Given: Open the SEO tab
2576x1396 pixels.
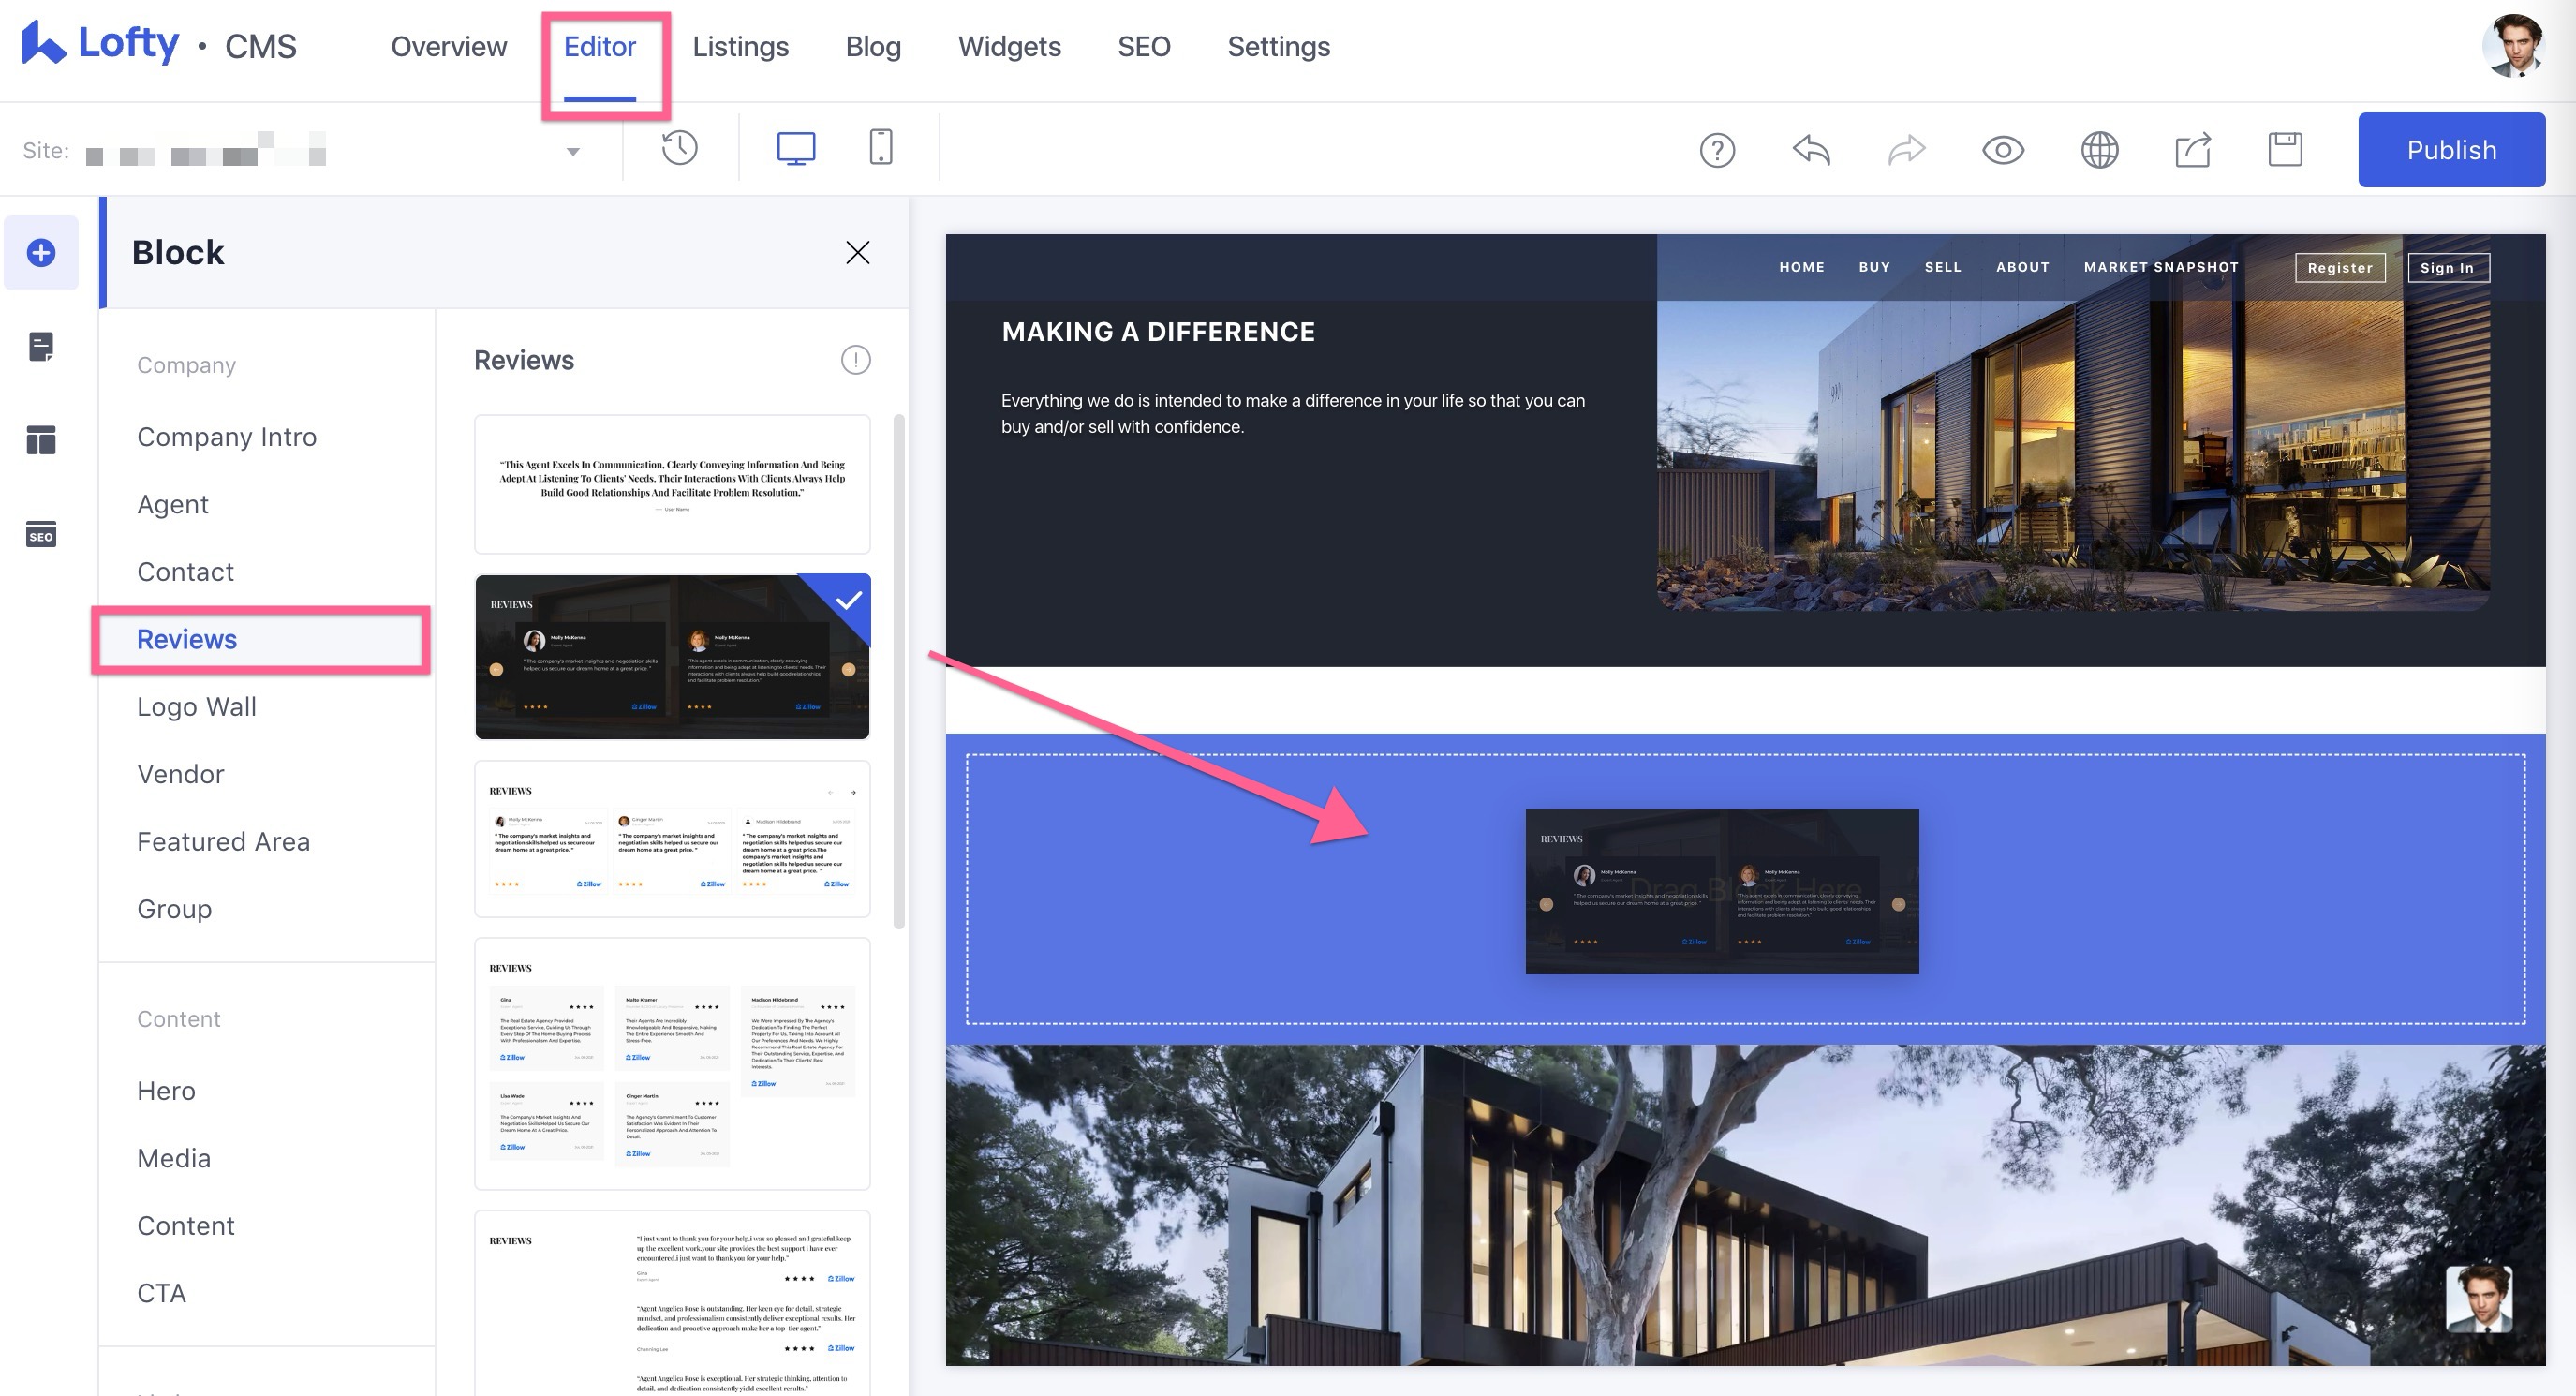Looking at the screenshot, I should click(1143, 47).
